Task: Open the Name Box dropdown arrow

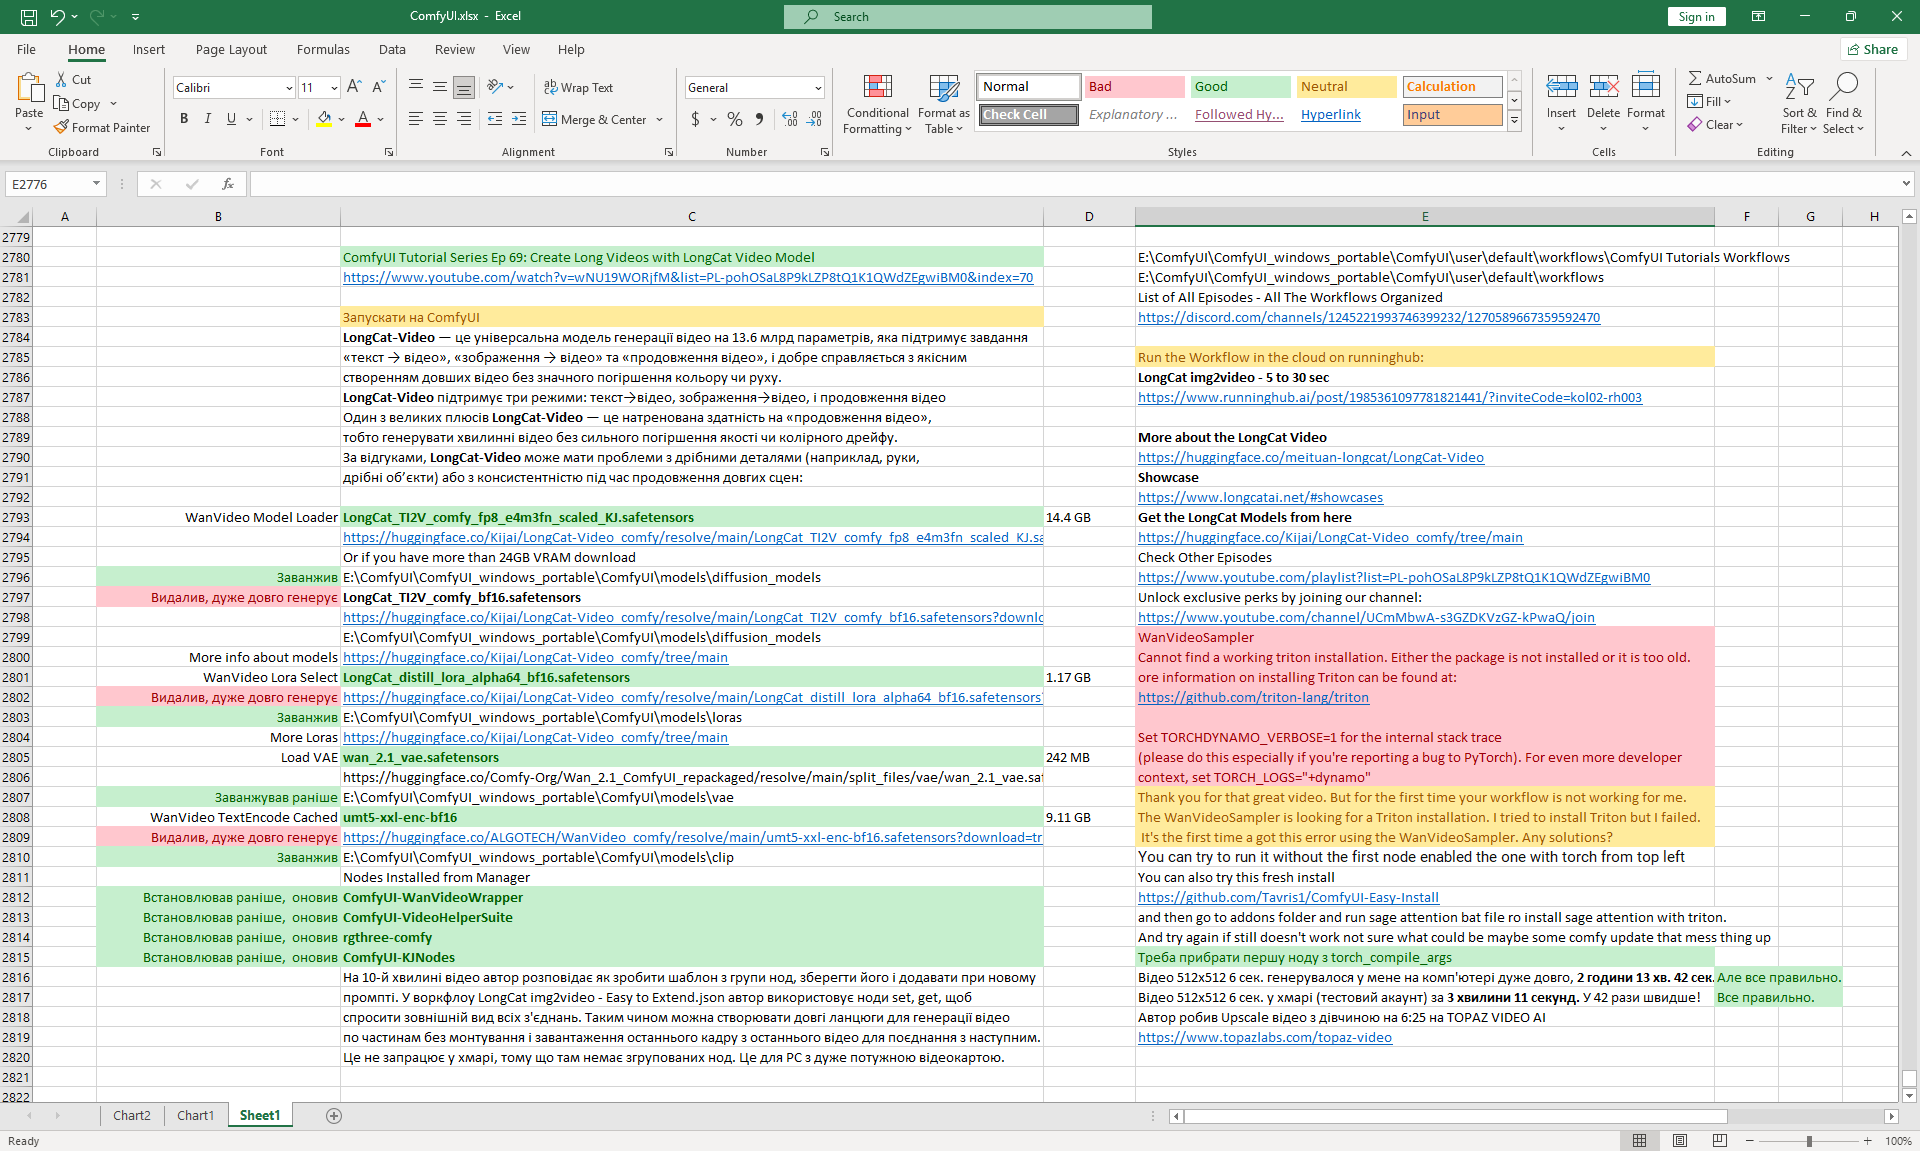Action: 96,184
